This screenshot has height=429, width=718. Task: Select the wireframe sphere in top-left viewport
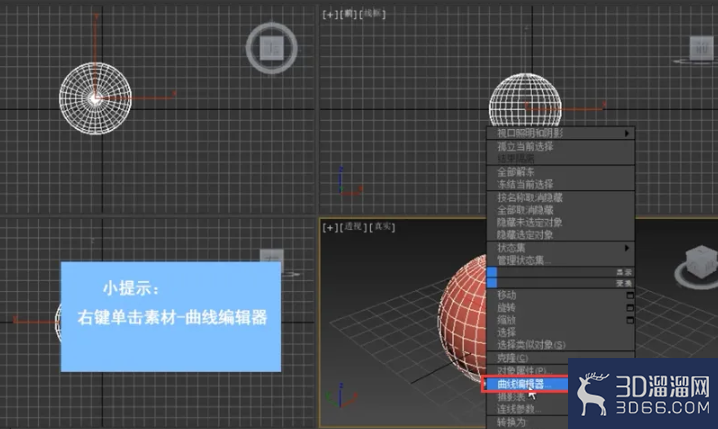tap(95, 98)
